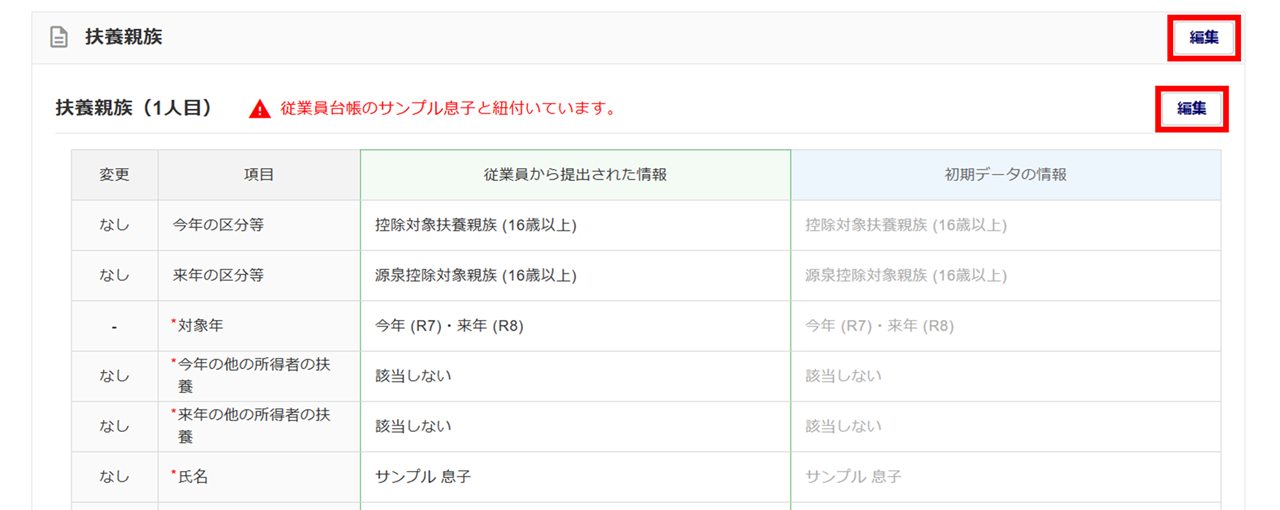Click the 従業員から提出された情報 column header
This screenshot has width=1280, height=510.
tap(575, 174)
